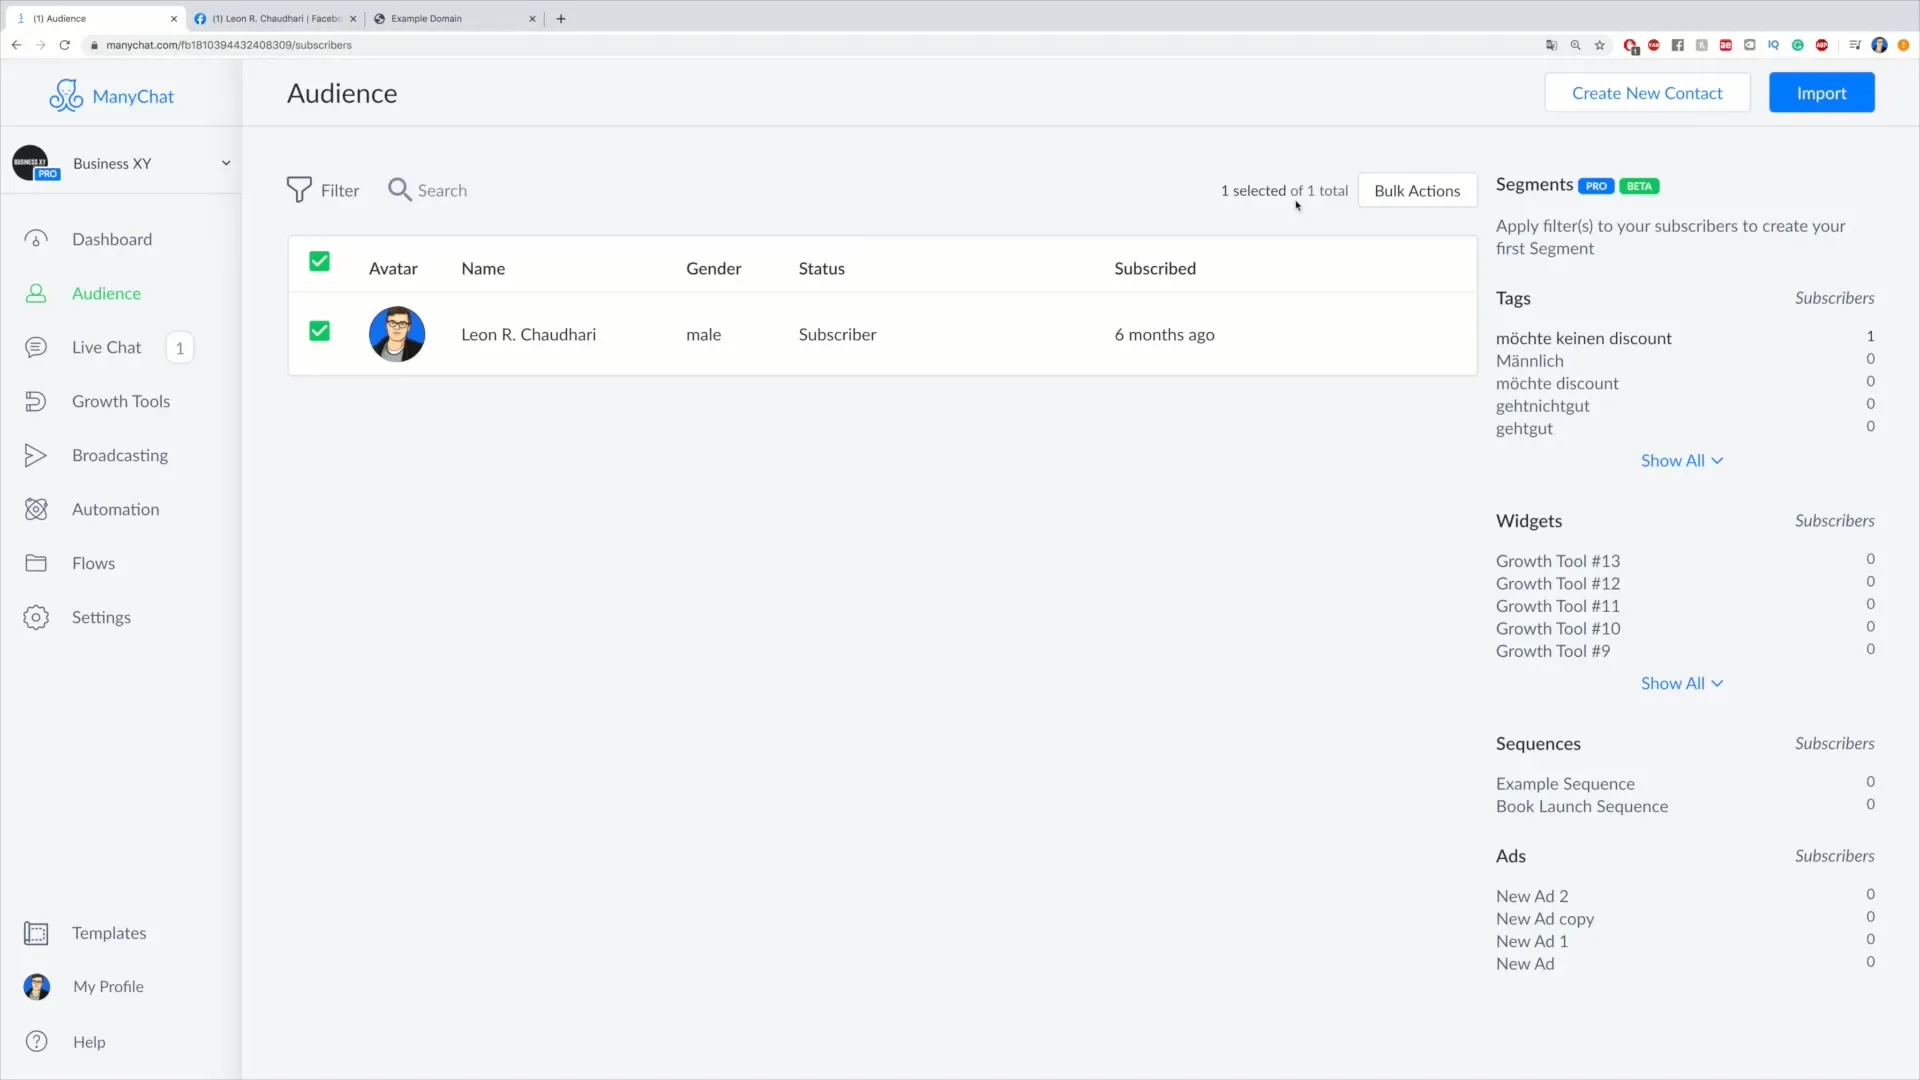The height and width of the screenshot is (1080, 1920).
Task: Click the Automation atom icon
Action: (36, 509)
